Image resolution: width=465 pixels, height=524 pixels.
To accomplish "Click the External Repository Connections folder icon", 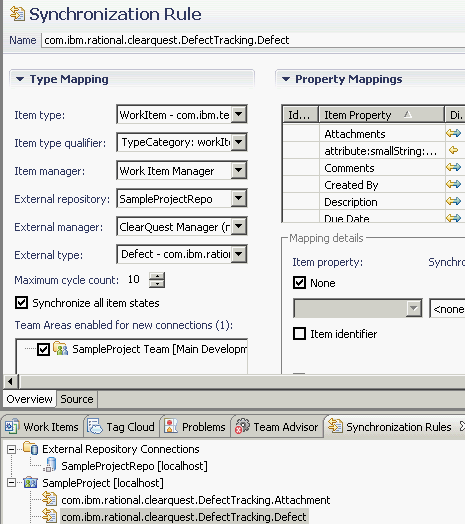I will click(31, 448).
